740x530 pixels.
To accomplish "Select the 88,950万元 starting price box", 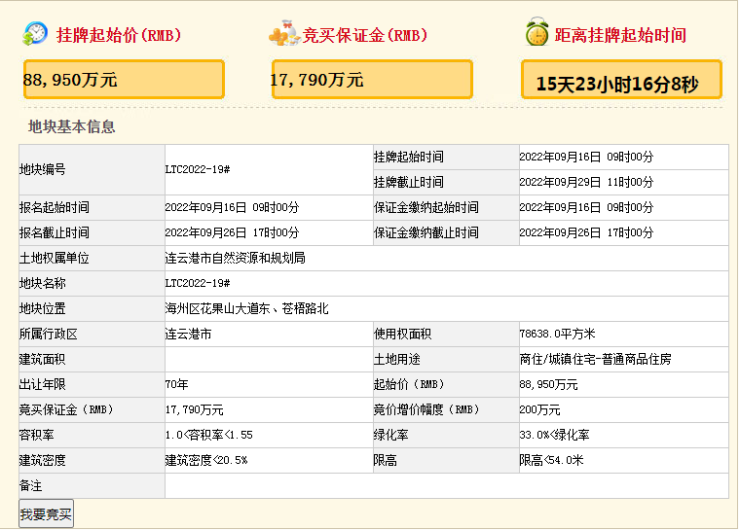I will 124,79.
